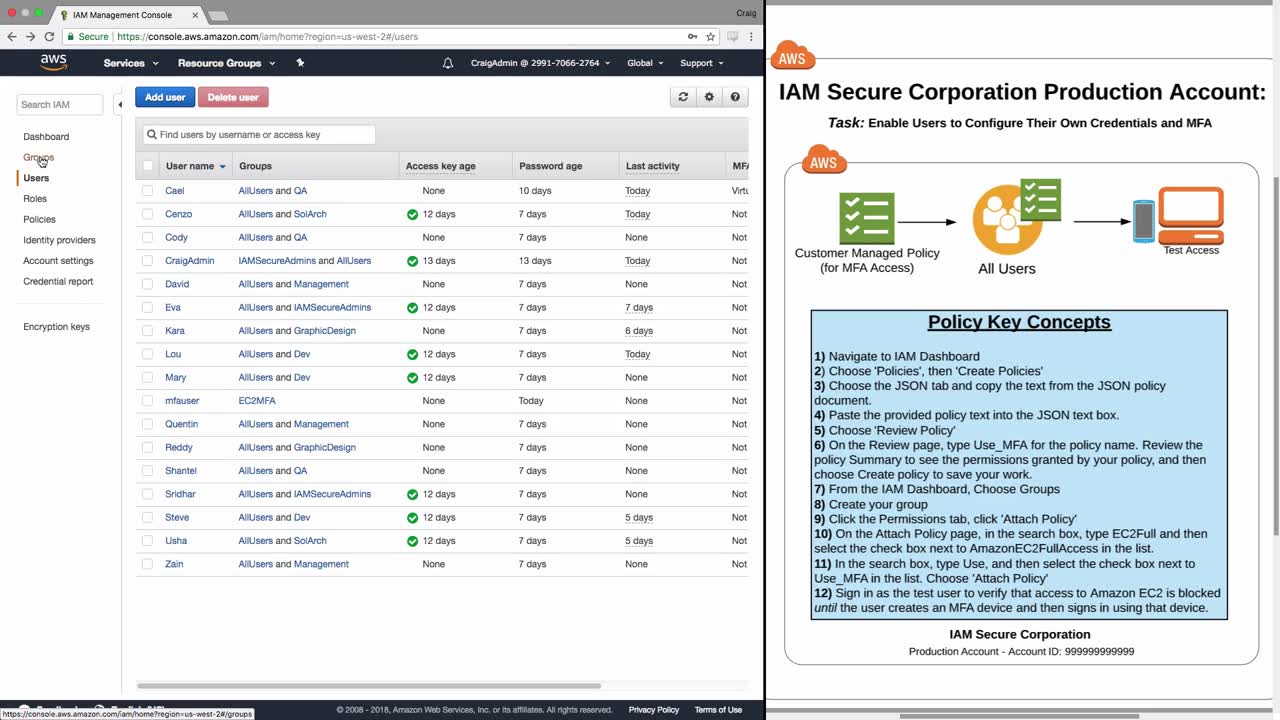
Task: Open the EC2MFA group link
Action: 257,401
